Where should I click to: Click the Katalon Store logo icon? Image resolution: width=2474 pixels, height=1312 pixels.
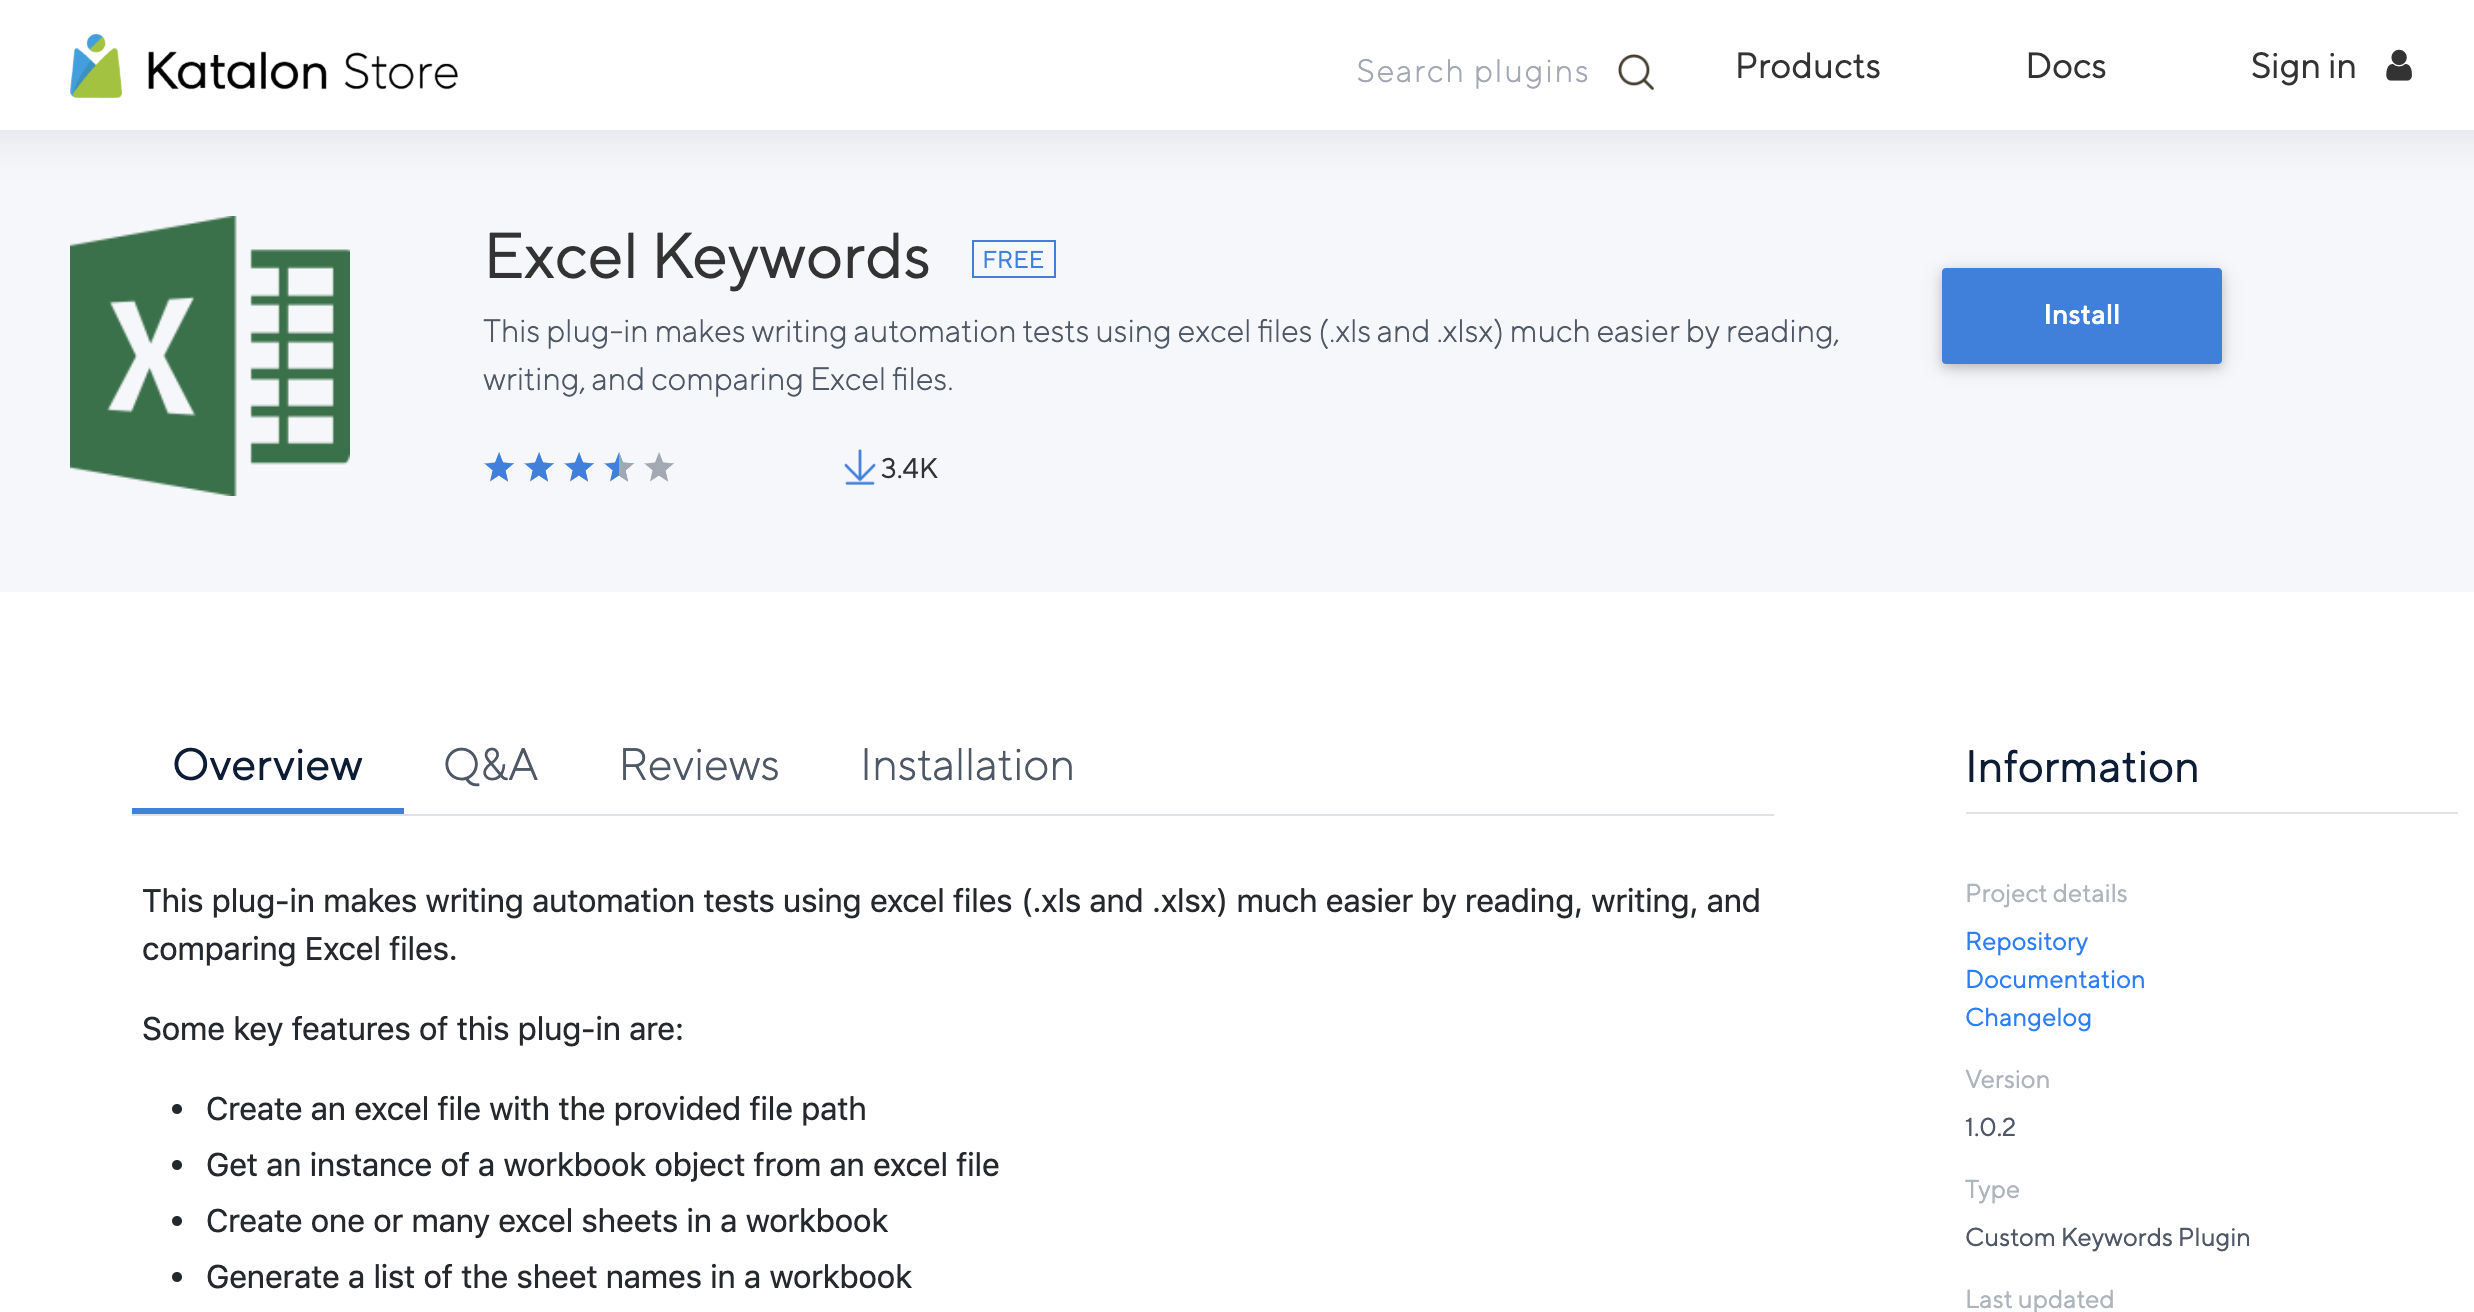[96, 66]
